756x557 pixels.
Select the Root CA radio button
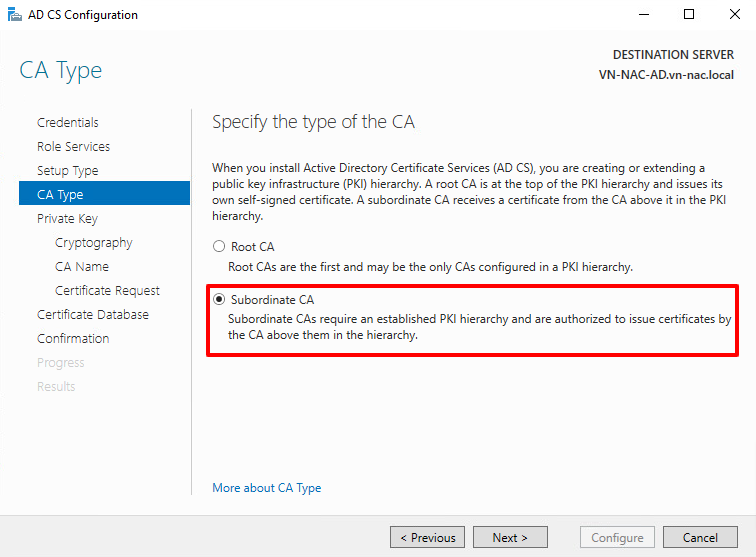pyautogui.click(x=219, y=247)
